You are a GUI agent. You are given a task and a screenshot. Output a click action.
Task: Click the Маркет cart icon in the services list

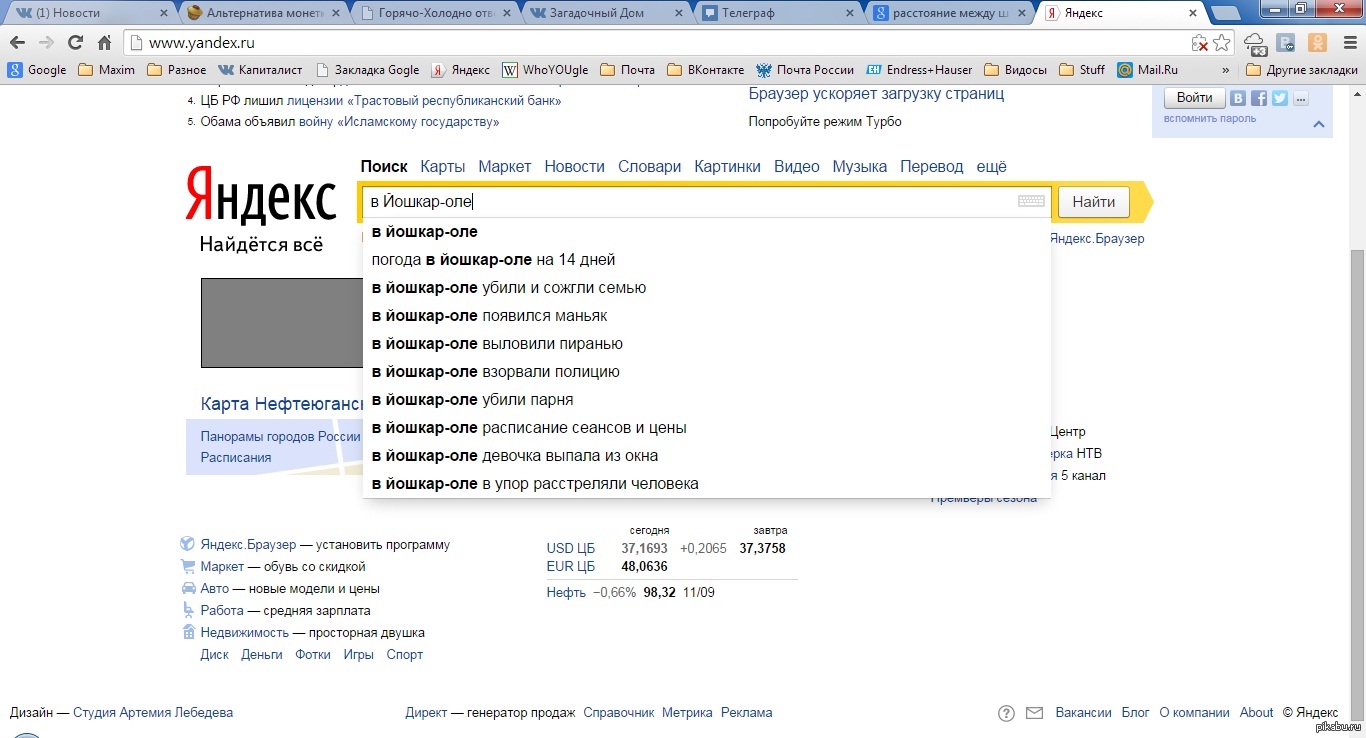pos(187,567)
